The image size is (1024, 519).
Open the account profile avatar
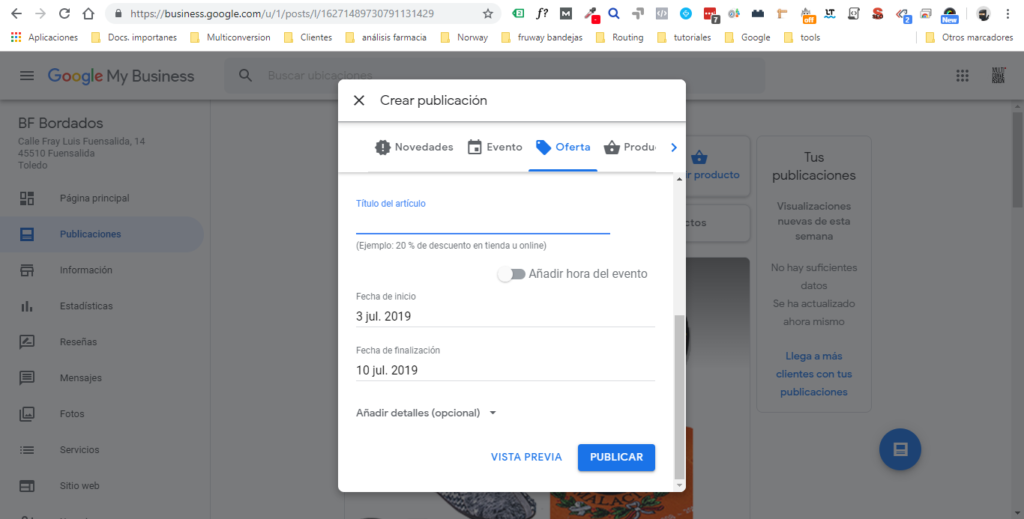click(999, 76)
